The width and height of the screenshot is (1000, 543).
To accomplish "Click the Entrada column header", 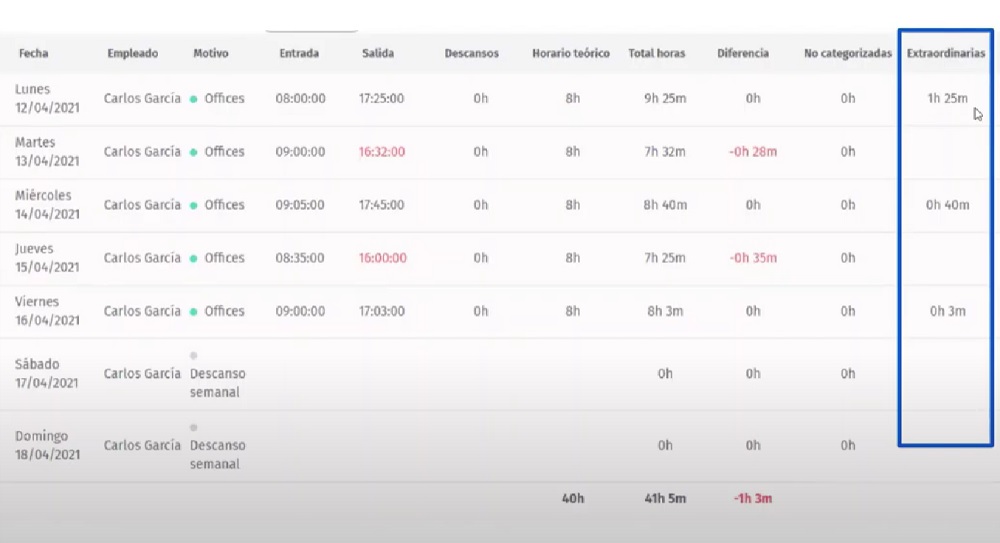I will coord(300,53).
